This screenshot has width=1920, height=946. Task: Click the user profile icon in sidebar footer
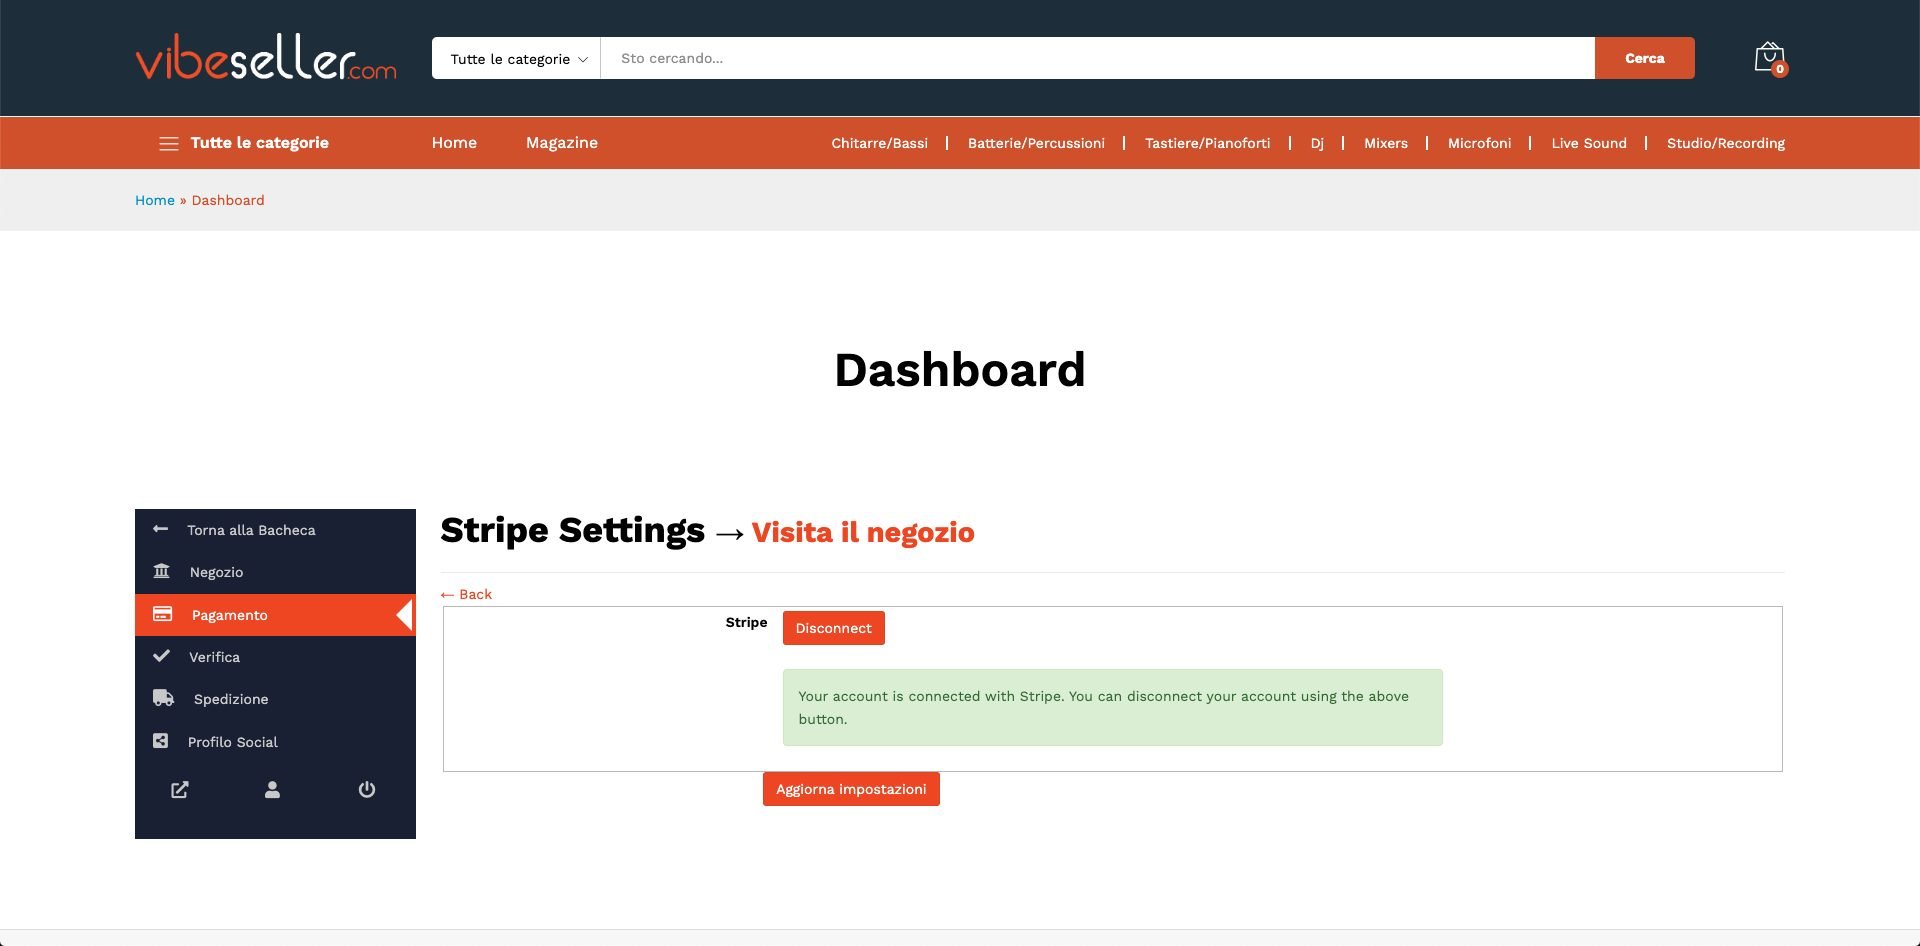click(x=272, y=790)
